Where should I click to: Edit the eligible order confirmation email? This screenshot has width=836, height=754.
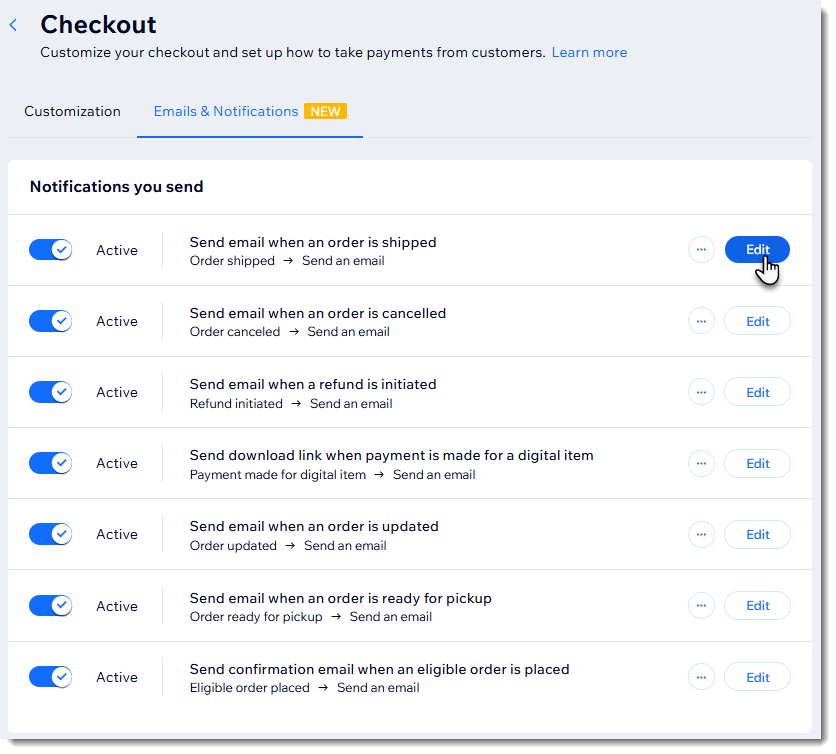click(757, 677)
